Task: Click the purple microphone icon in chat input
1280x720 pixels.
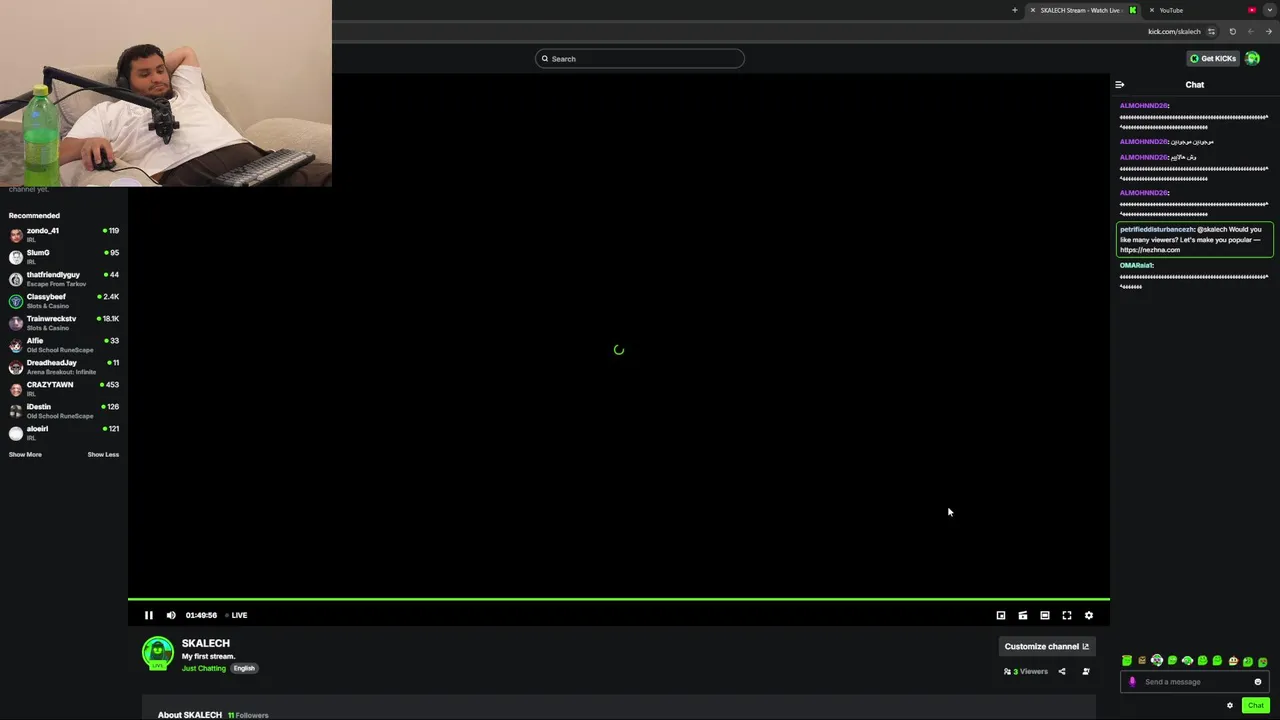Action: click(1132, 682)
